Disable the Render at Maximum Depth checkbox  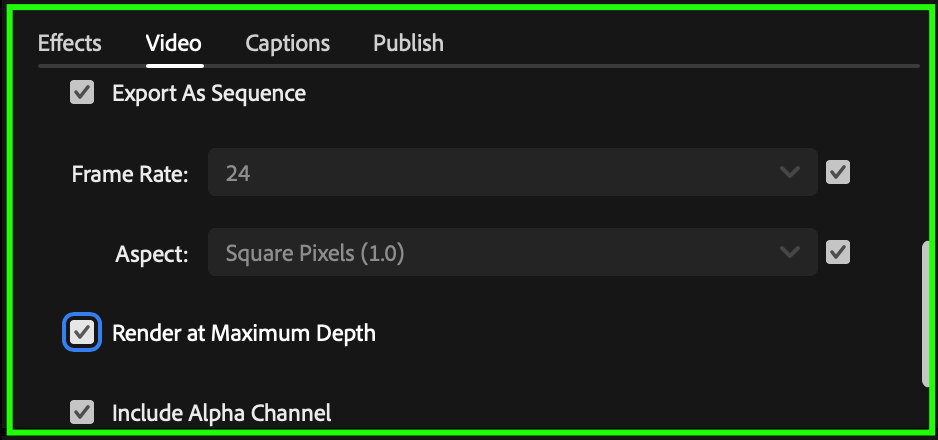click(x=82, y=332)
